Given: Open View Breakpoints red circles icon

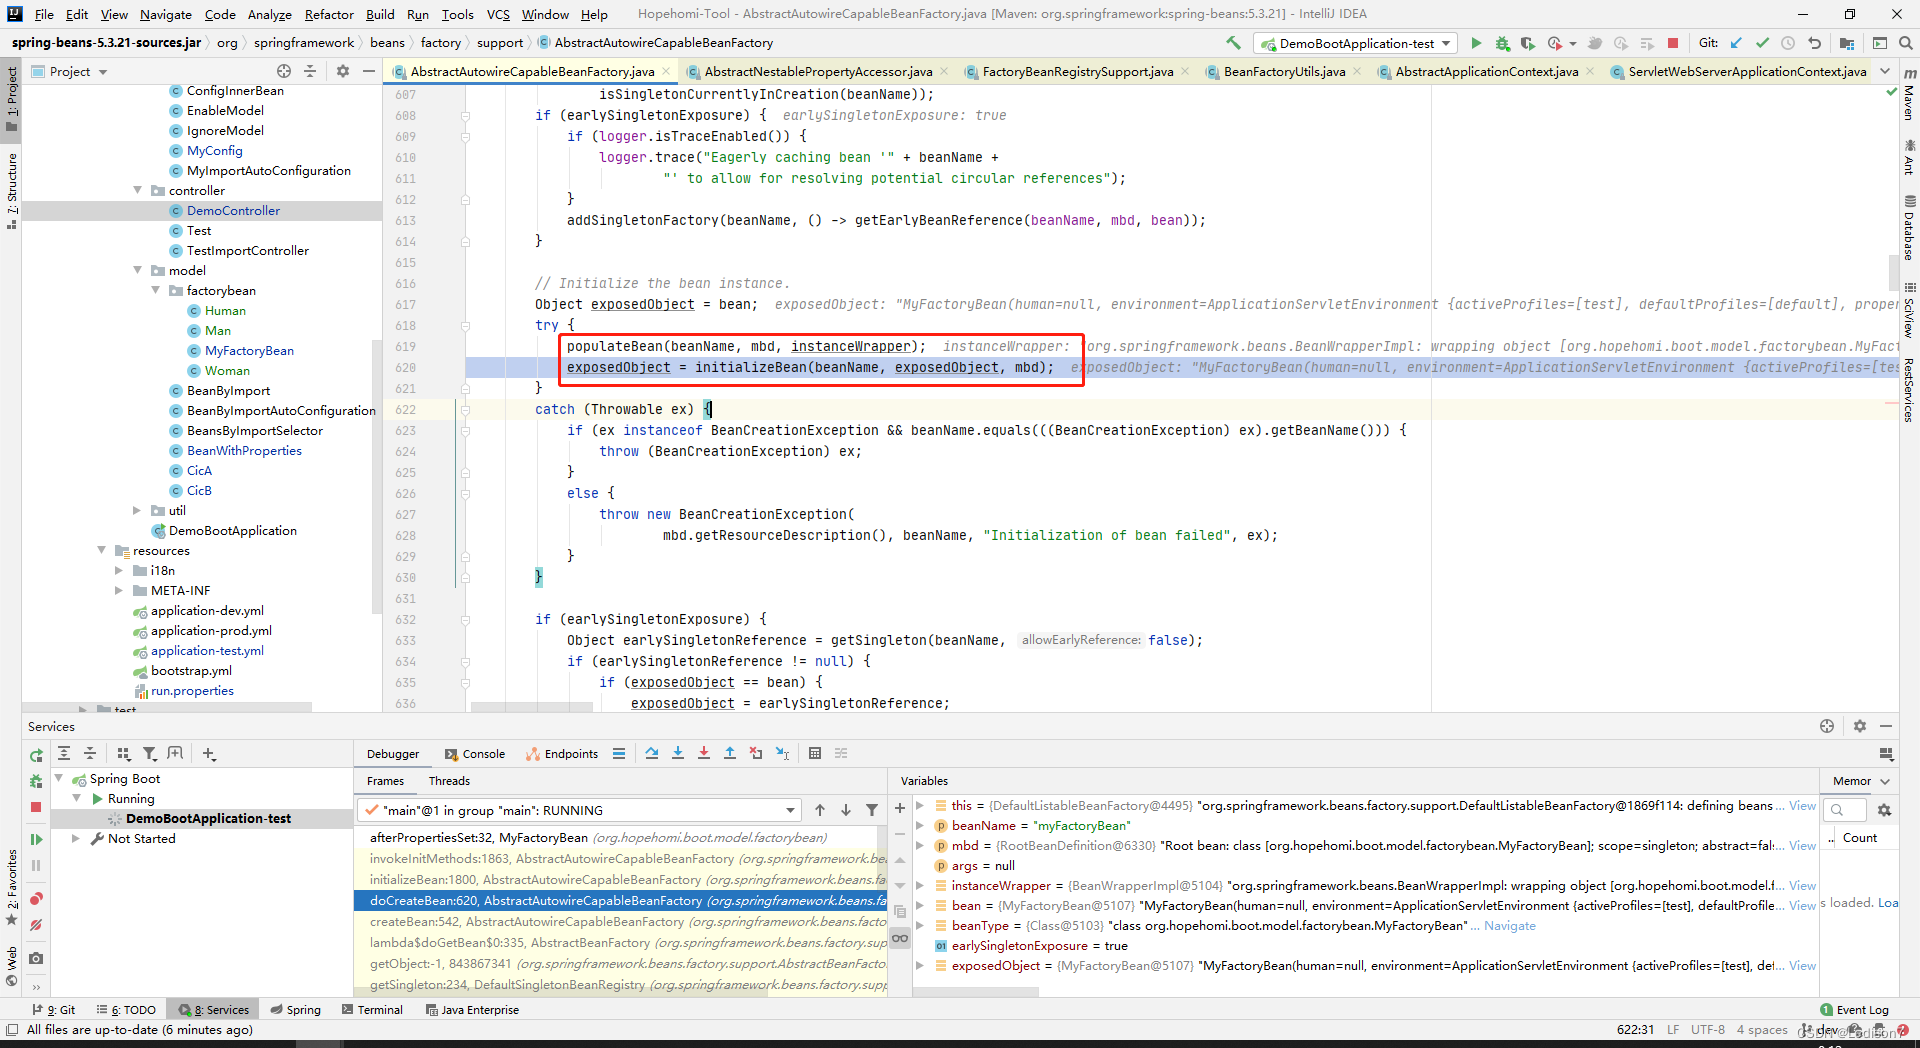Looking at the screenshot, I should click(36, 899).
